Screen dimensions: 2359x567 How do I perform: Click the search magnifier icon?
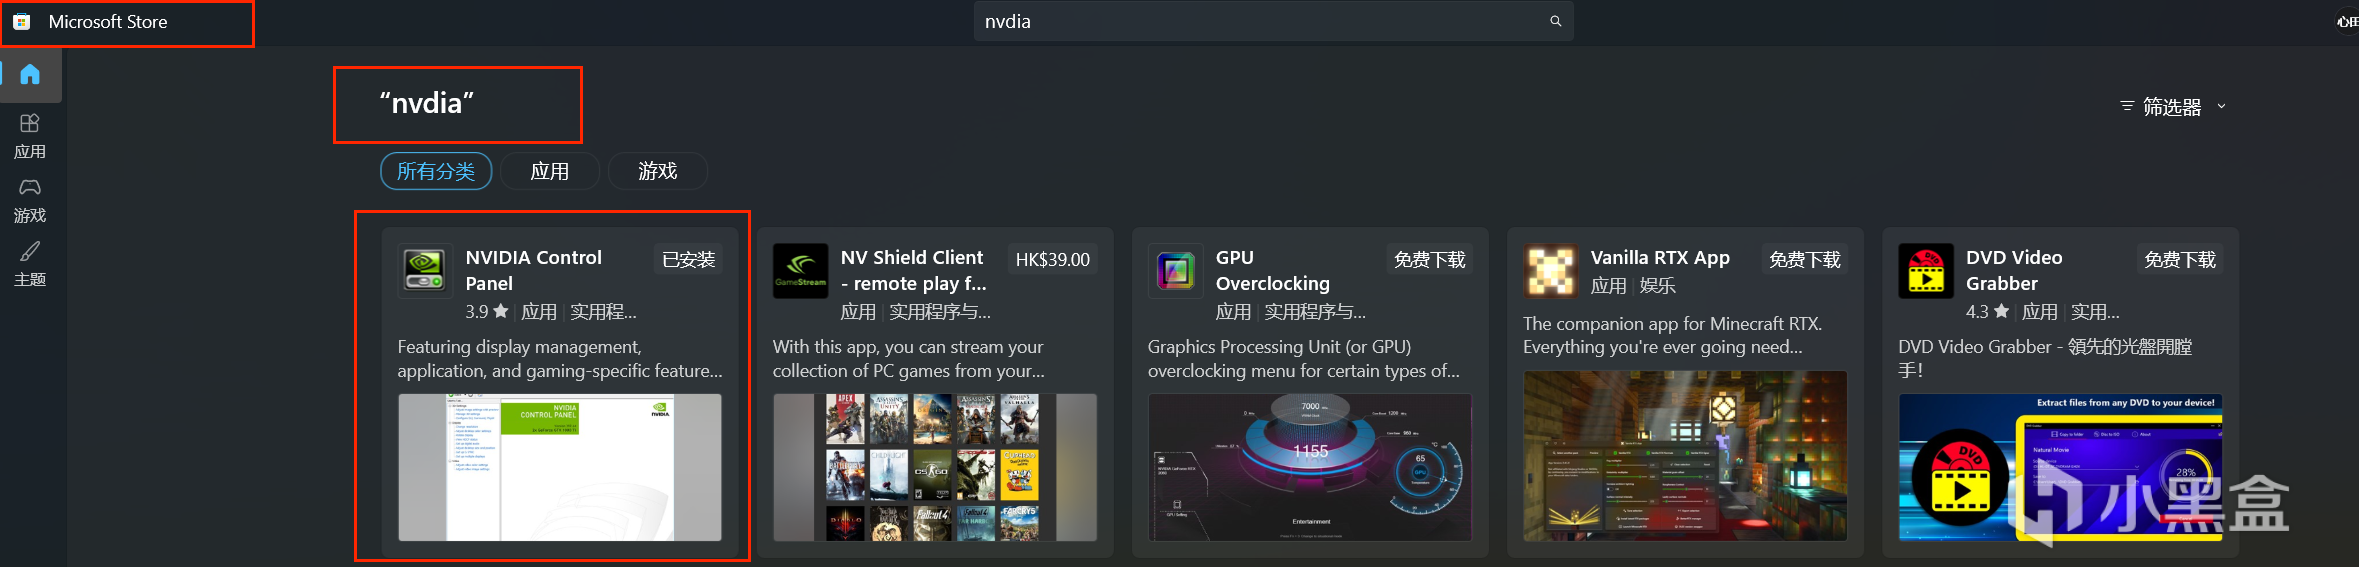1555,21
